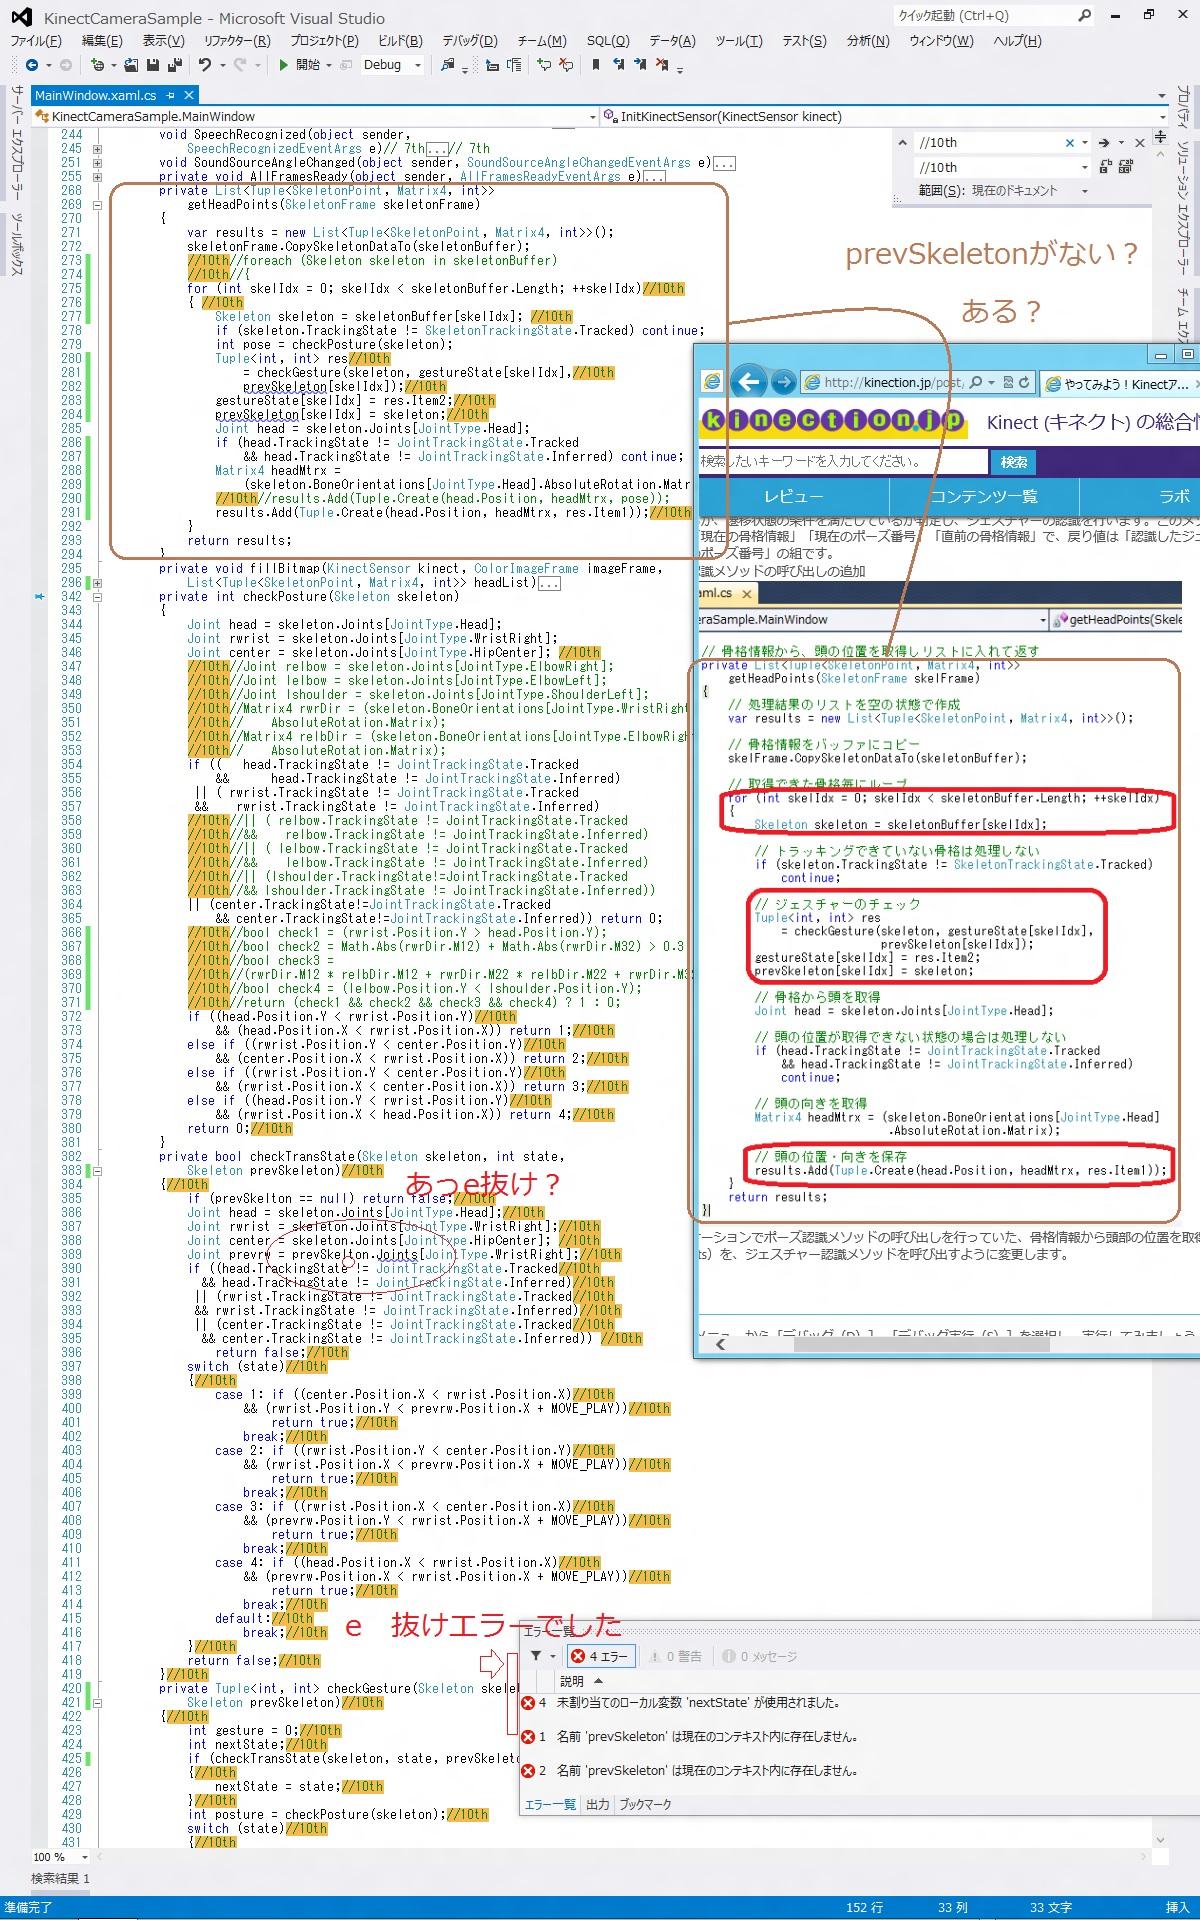Click the コンテンツ一覧 nav link
The width and height of the screenshot is (1200, 1920).
point(984,496)
